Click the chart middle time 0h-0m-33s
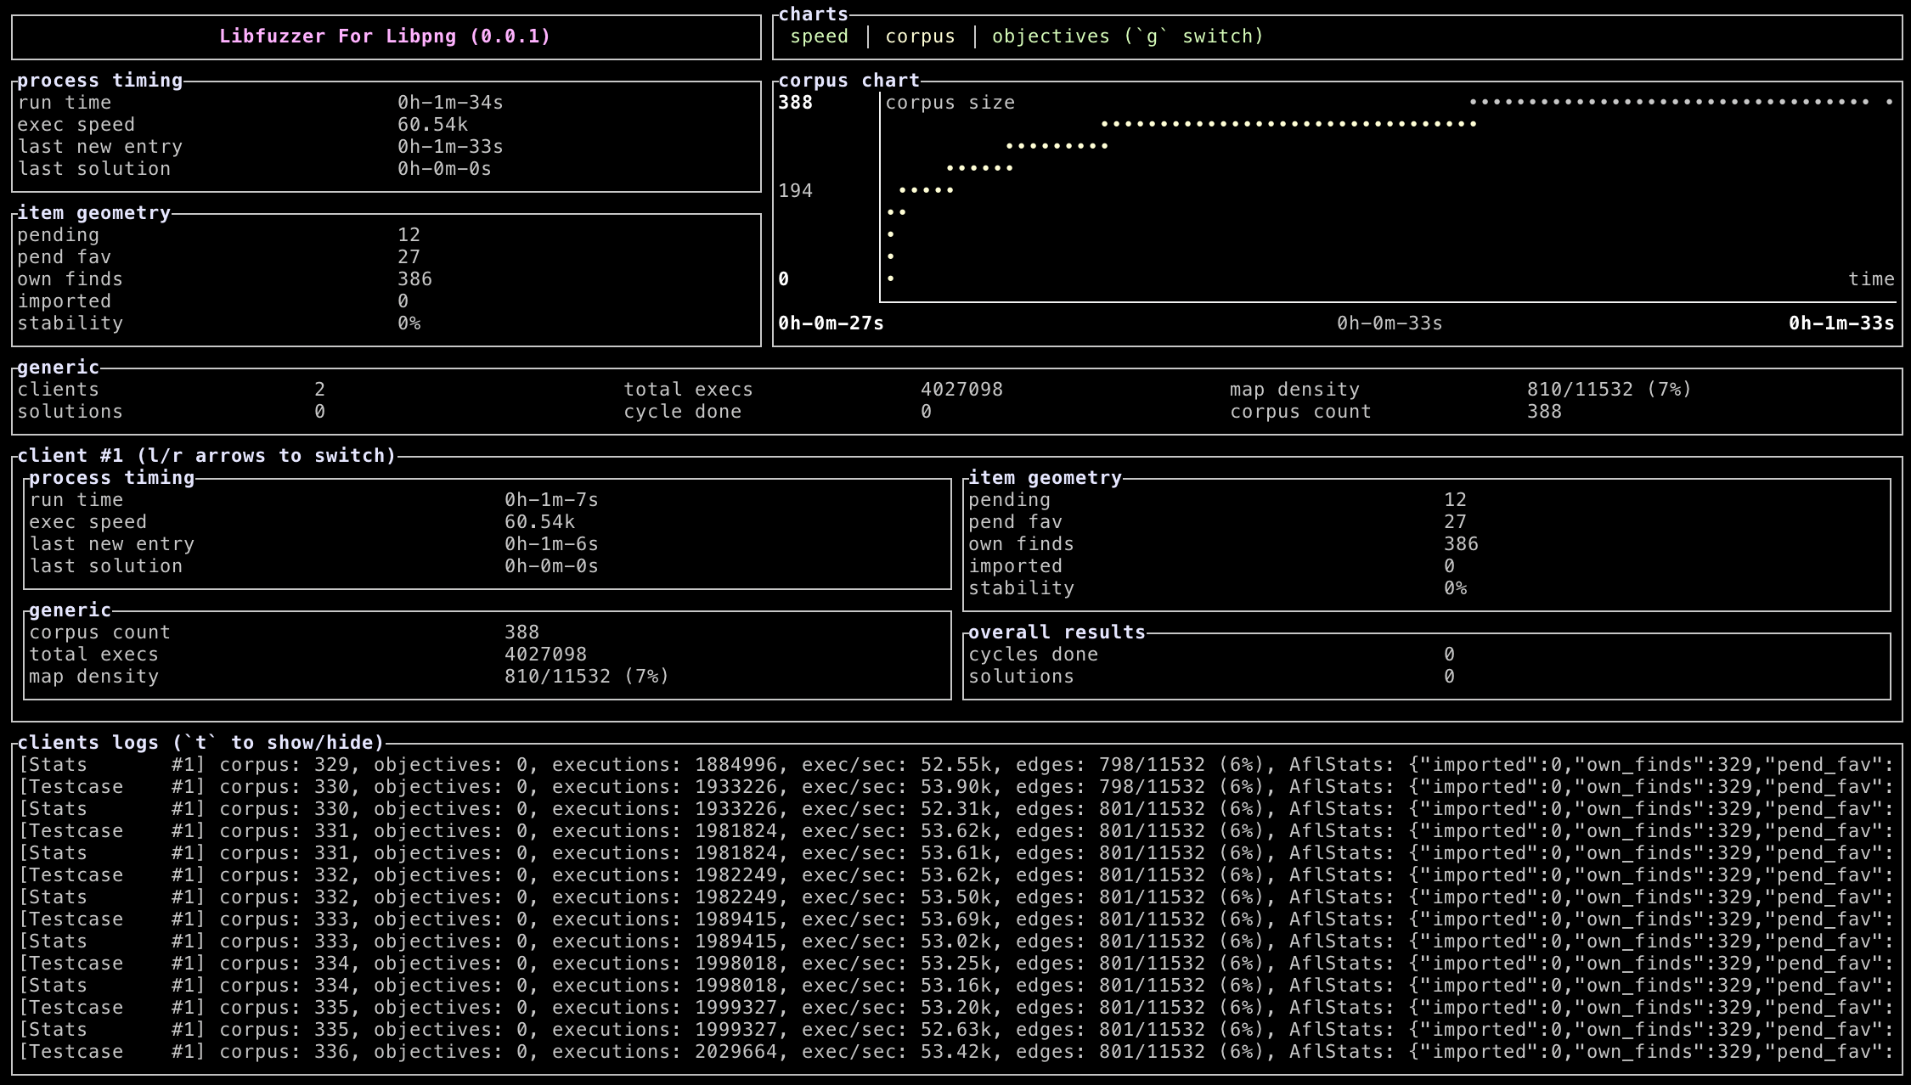The image size is (1911, 1085). tap(1389, 324)
